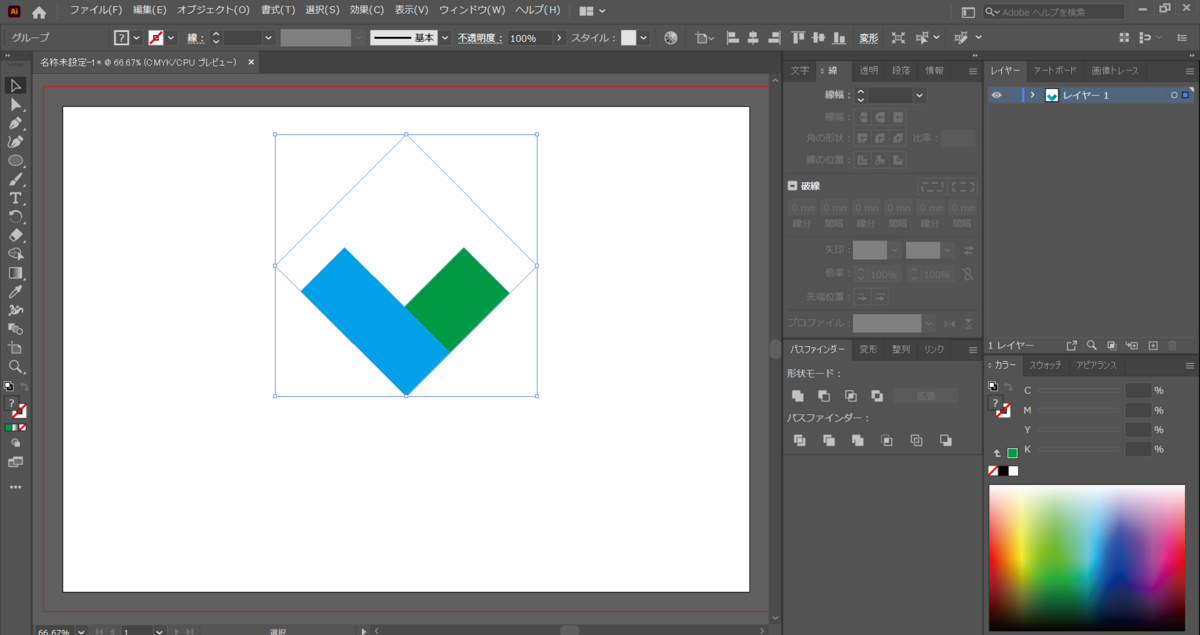The width and height of the screenshot is (1200, 635).
Task: Open the stroke color dropdown in control bar
Action: coord(171,37)
